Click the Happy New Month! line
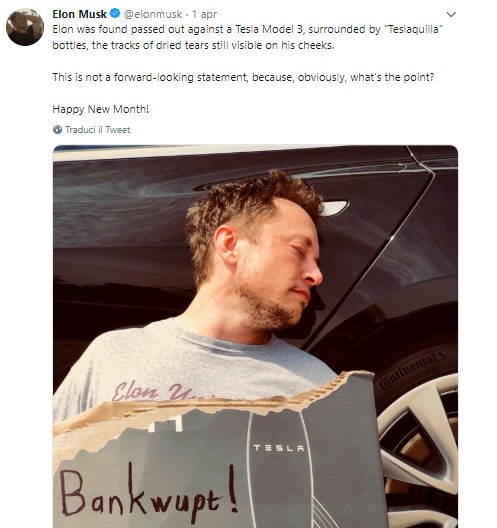 tap(100, 109)
